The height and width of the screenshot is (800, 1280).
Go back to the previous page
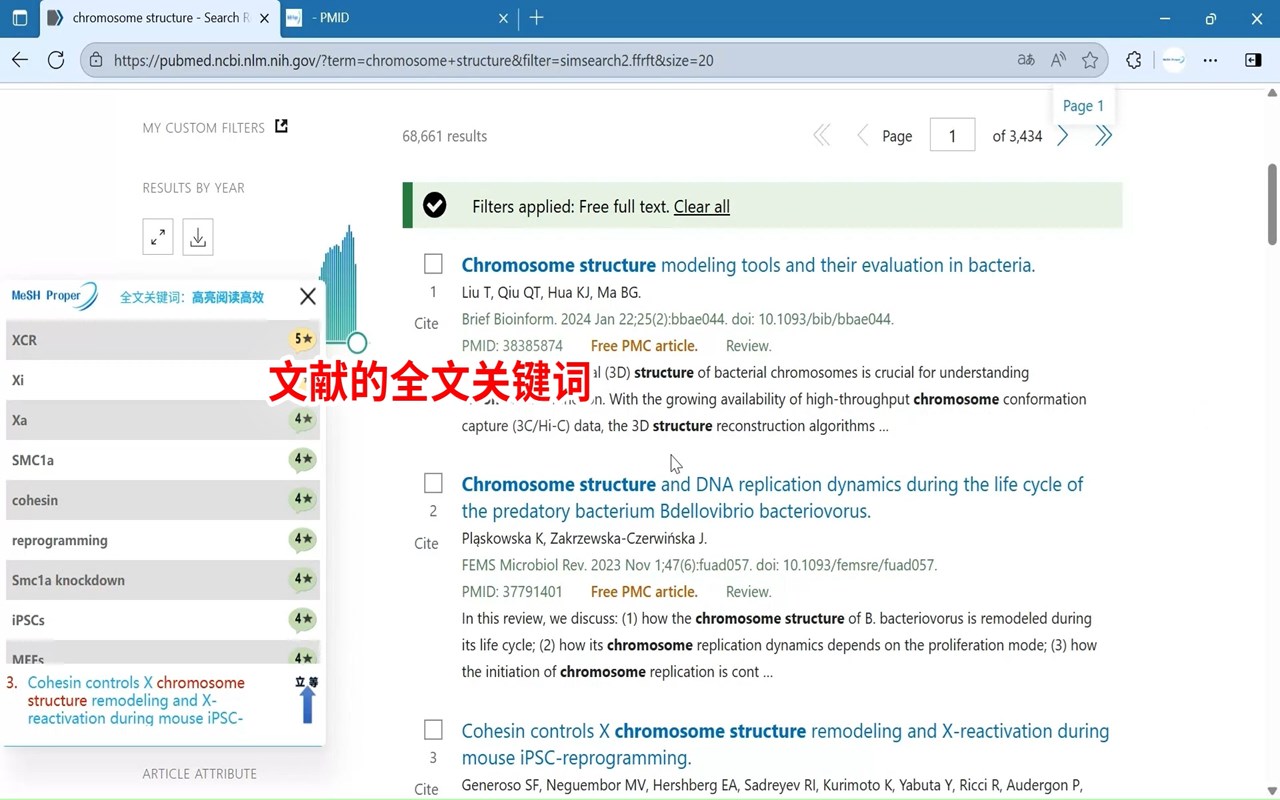(20, 60)
